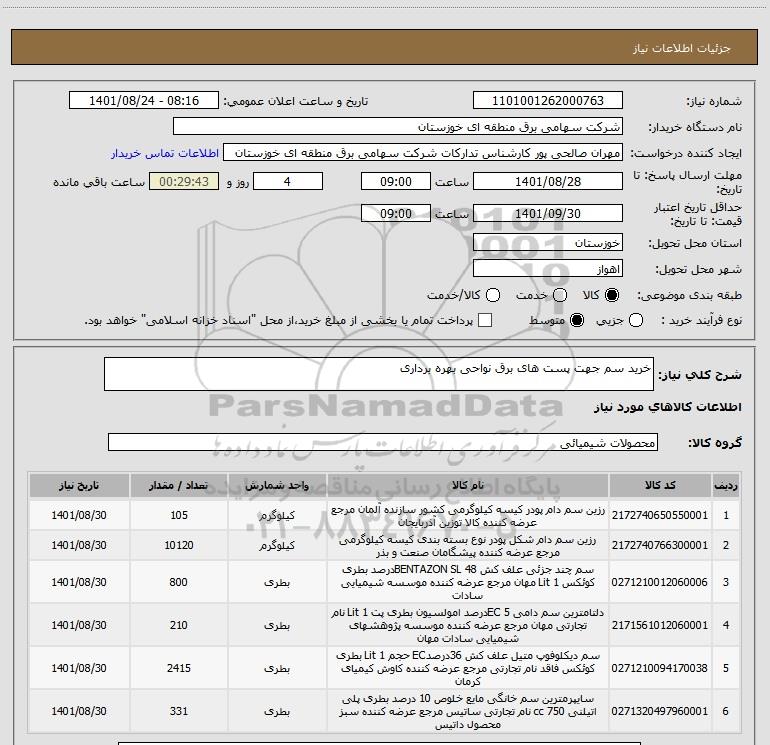Click product code 2171561012060001

tap(660, 625)
